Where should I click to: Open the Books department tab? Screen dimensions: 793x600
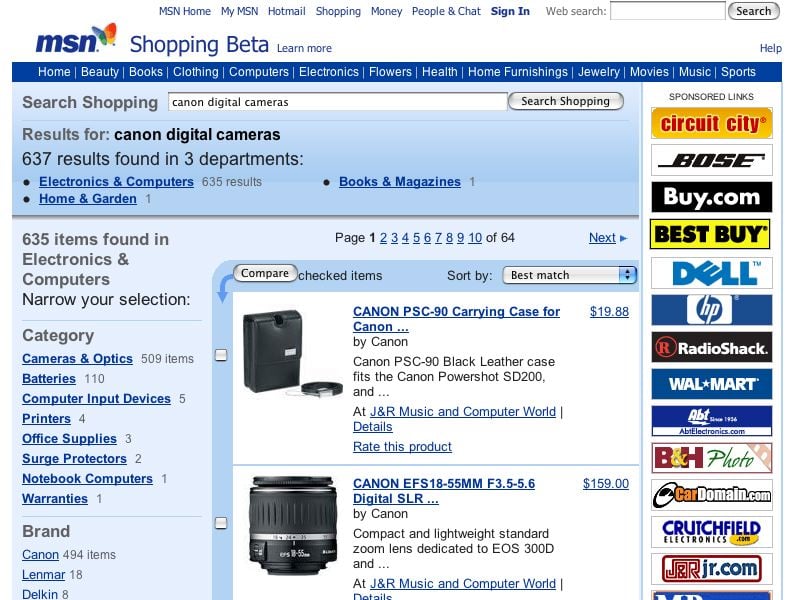(x=146, y=72)
